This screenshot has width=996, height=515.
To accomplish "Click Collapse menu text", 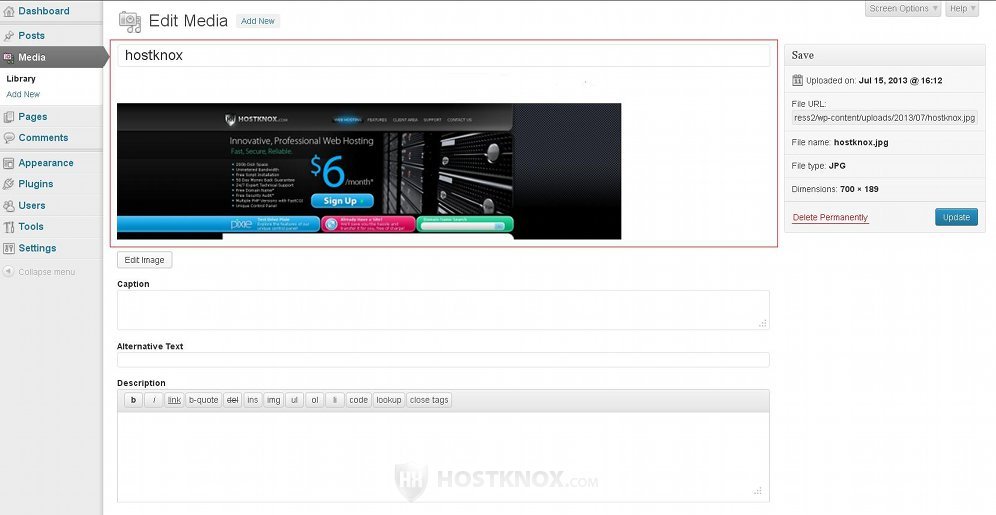I will pyautogui.click(x=46, y=272).
